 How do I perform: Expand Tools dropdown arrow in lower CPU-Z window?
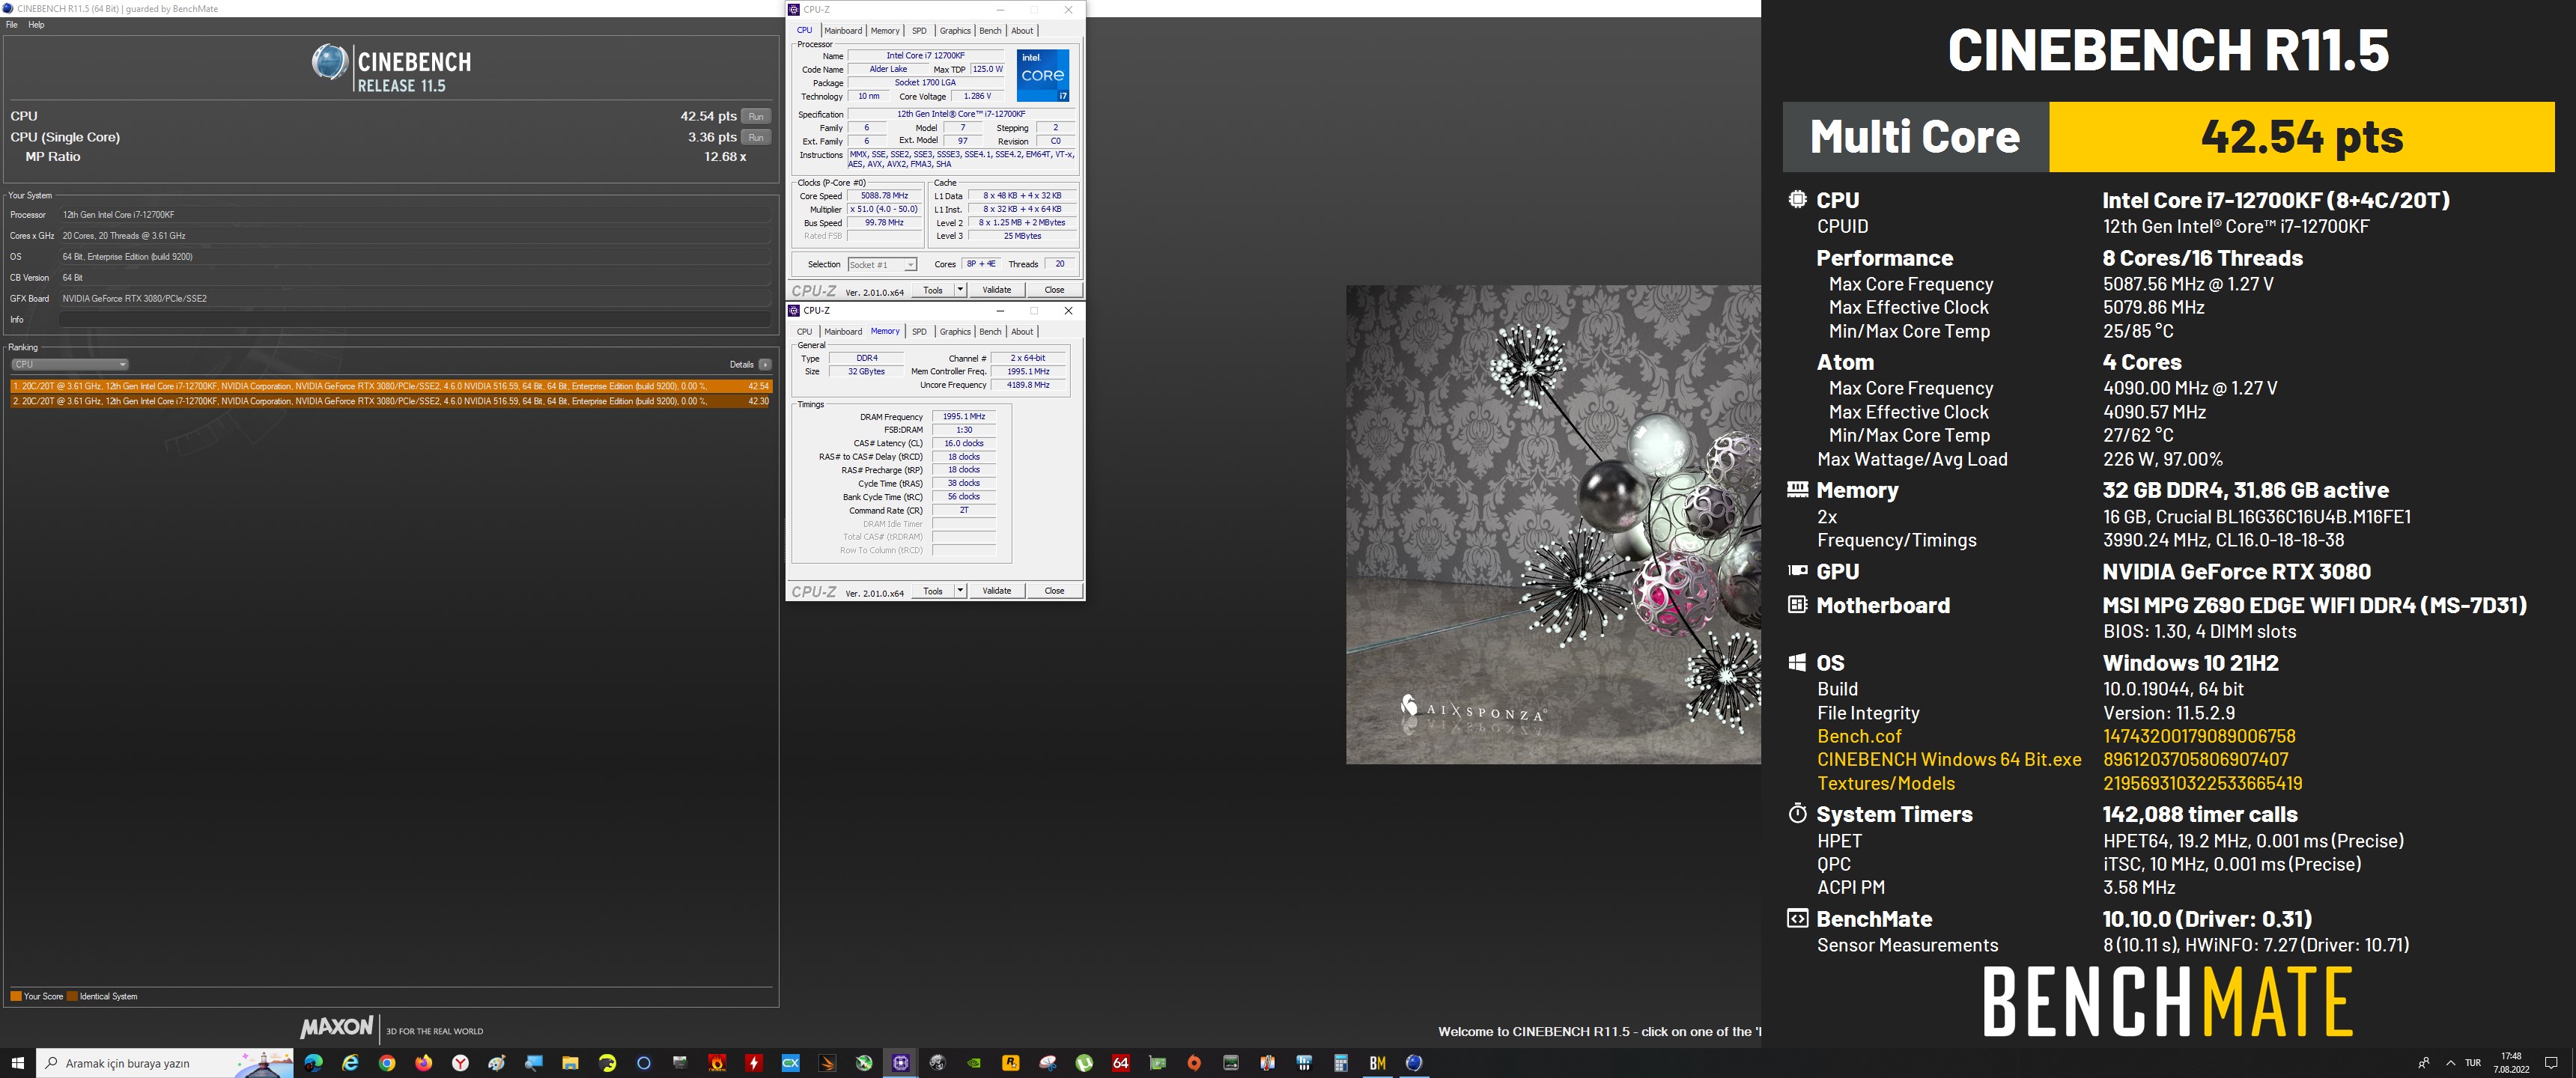click(961, 591)
